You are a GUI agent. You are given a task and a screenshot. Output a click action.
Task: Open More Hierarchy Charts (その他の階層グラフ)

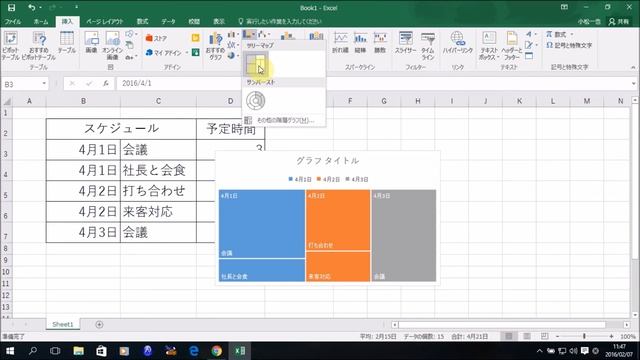pos(284,120)
